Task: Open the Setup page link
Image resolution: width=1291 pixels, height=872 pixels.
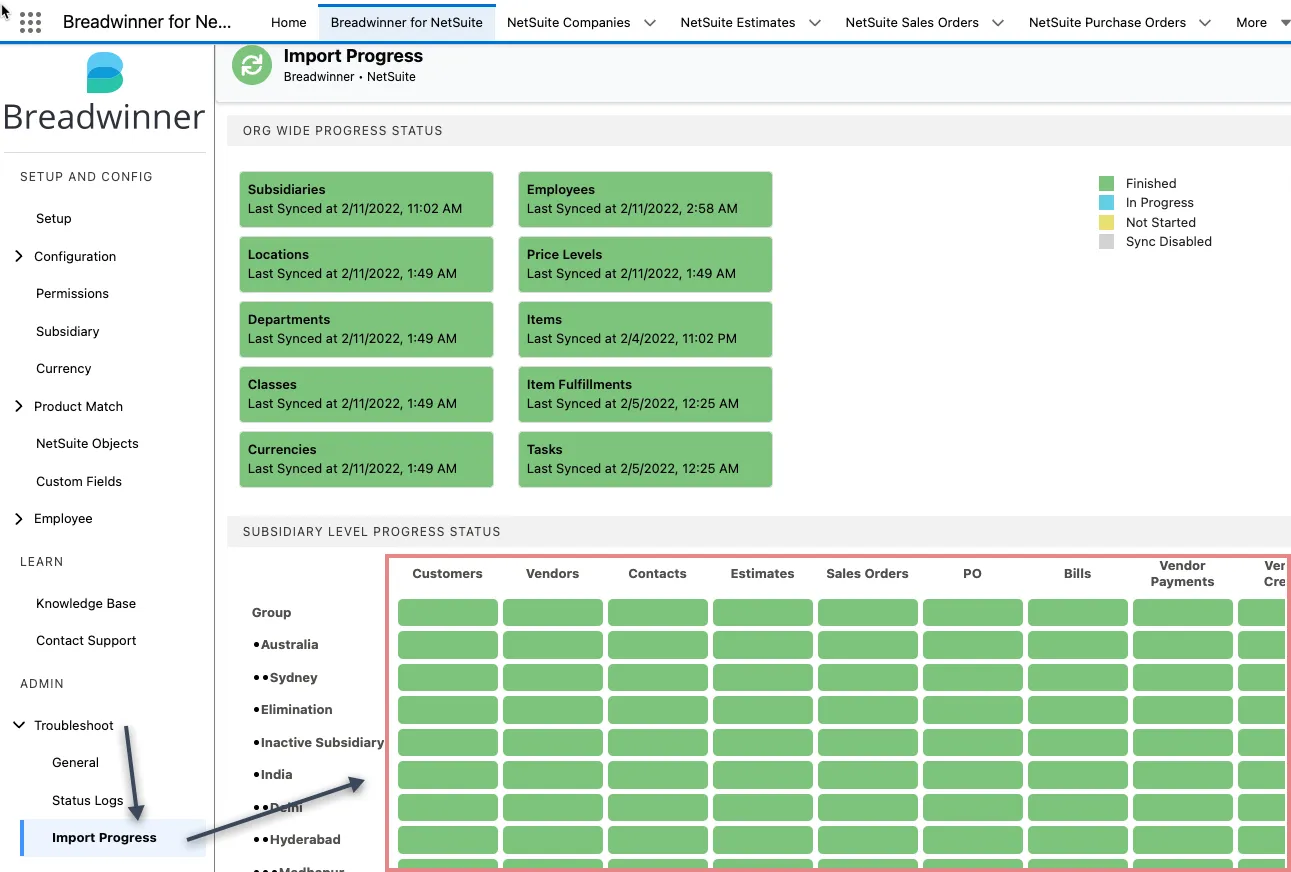Action: pyautogui.click(x=54, y=218)
